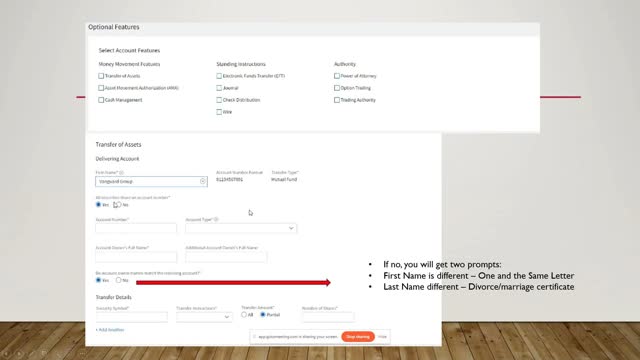Open the Transfer Instructions dropdown
Screen dimensions: 640x360
(204, 317)
